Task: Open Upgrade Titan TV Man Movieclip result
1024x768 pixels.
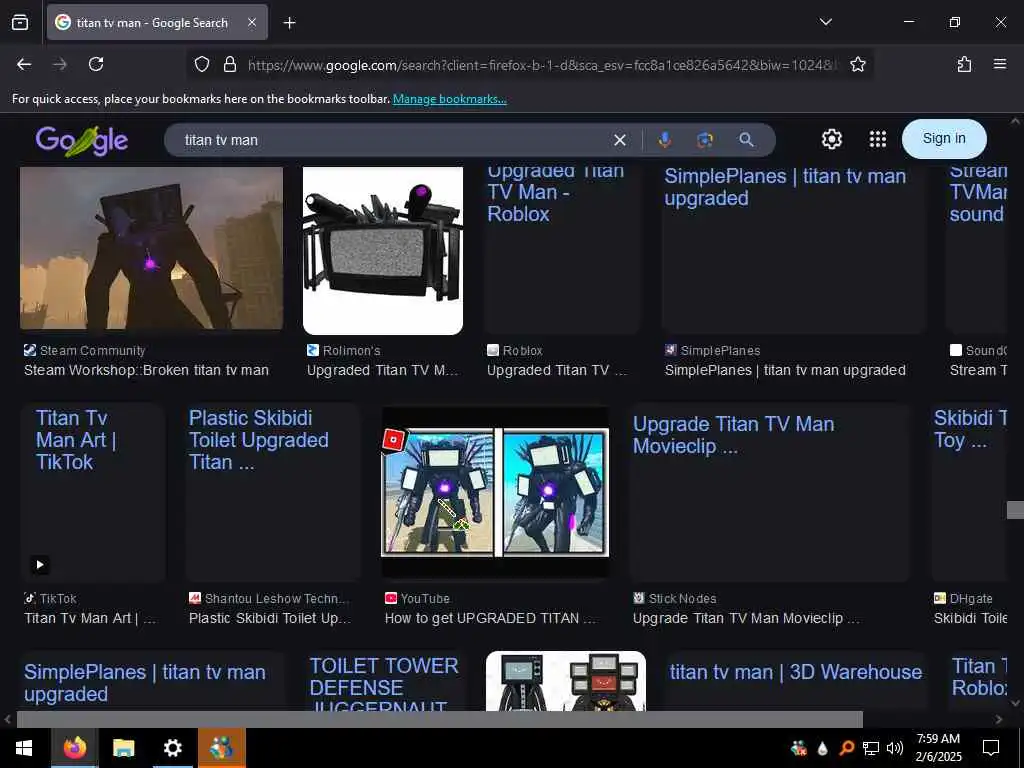Action: click(769, 493)
